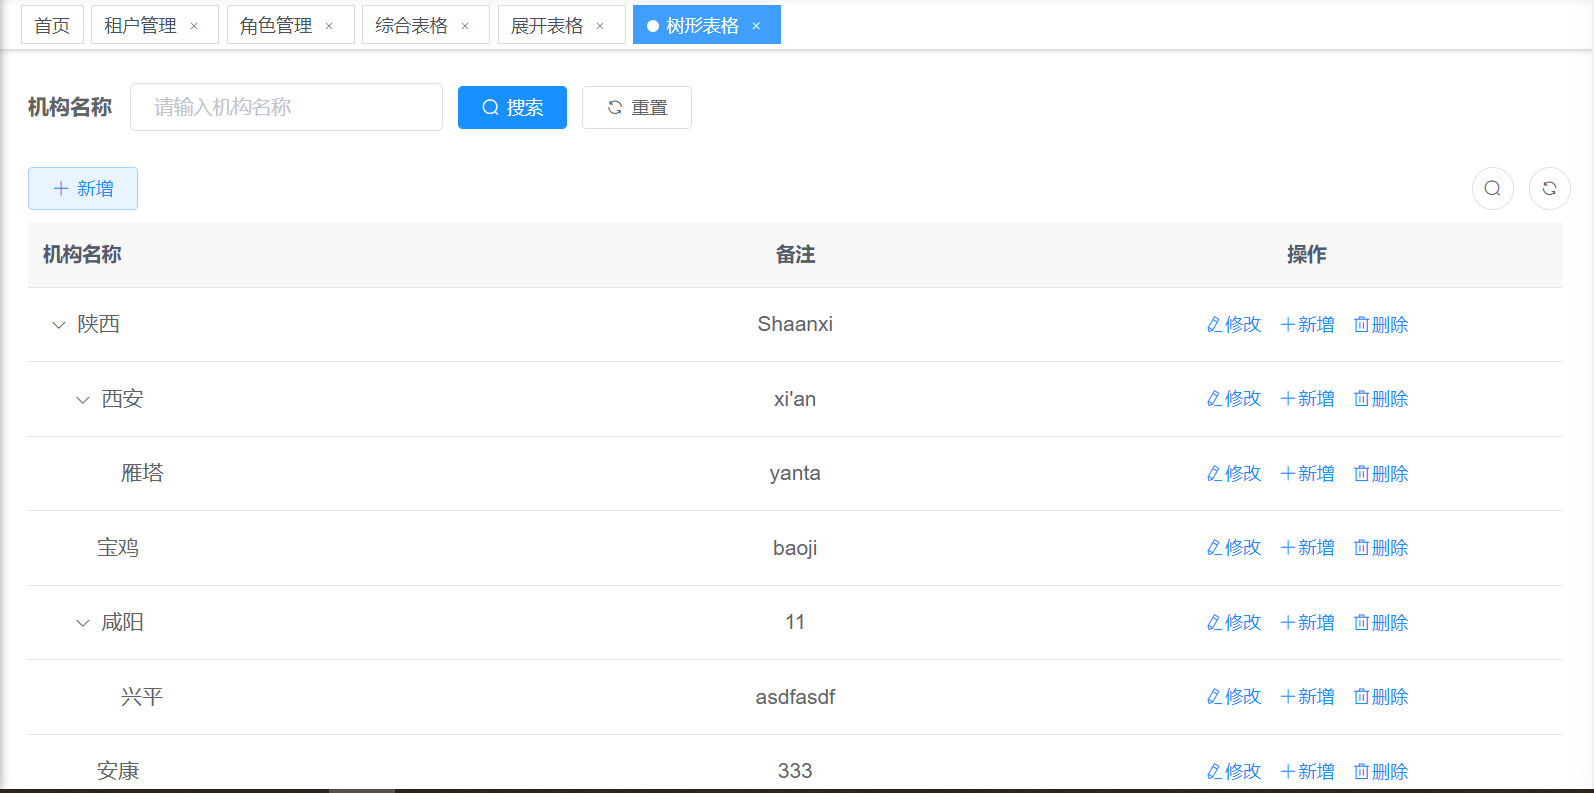
Task: Click the blue 搜索 button
Action: (x=512, y=107)
